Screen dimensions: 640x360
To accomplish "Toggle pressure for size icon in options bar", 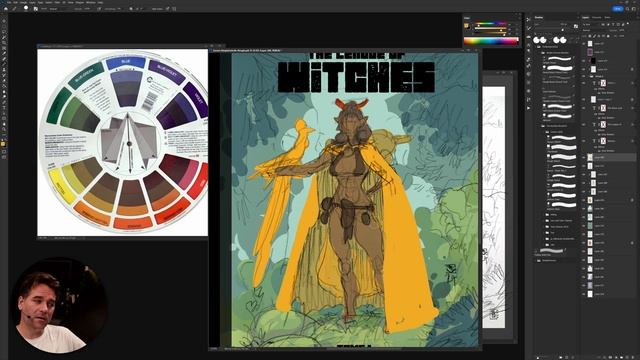I will click(x=168, y=9).
